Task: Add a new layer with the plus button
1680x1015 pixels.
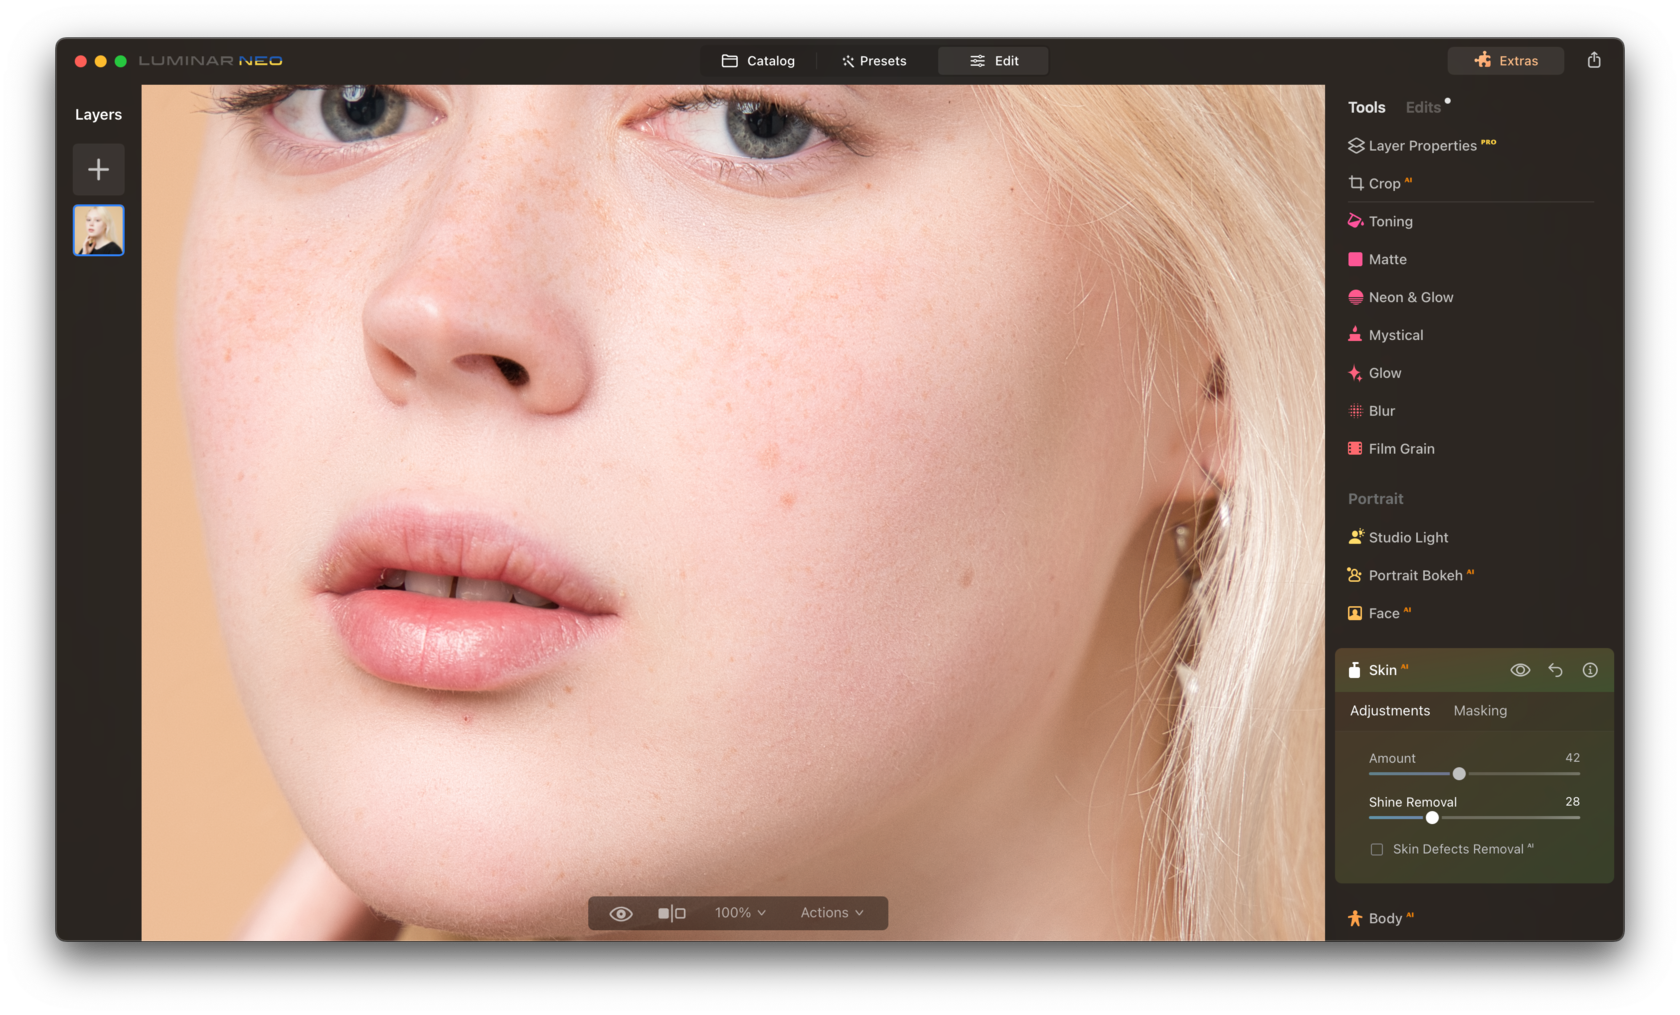Action: [98, 169]
